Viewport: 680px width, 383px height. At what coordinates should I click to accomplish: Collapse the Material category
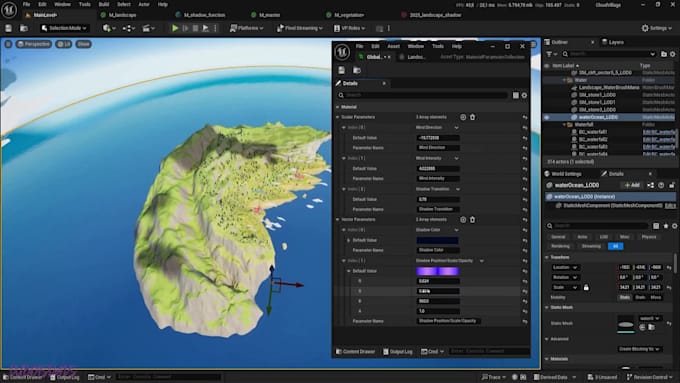[x=338, y=107]
